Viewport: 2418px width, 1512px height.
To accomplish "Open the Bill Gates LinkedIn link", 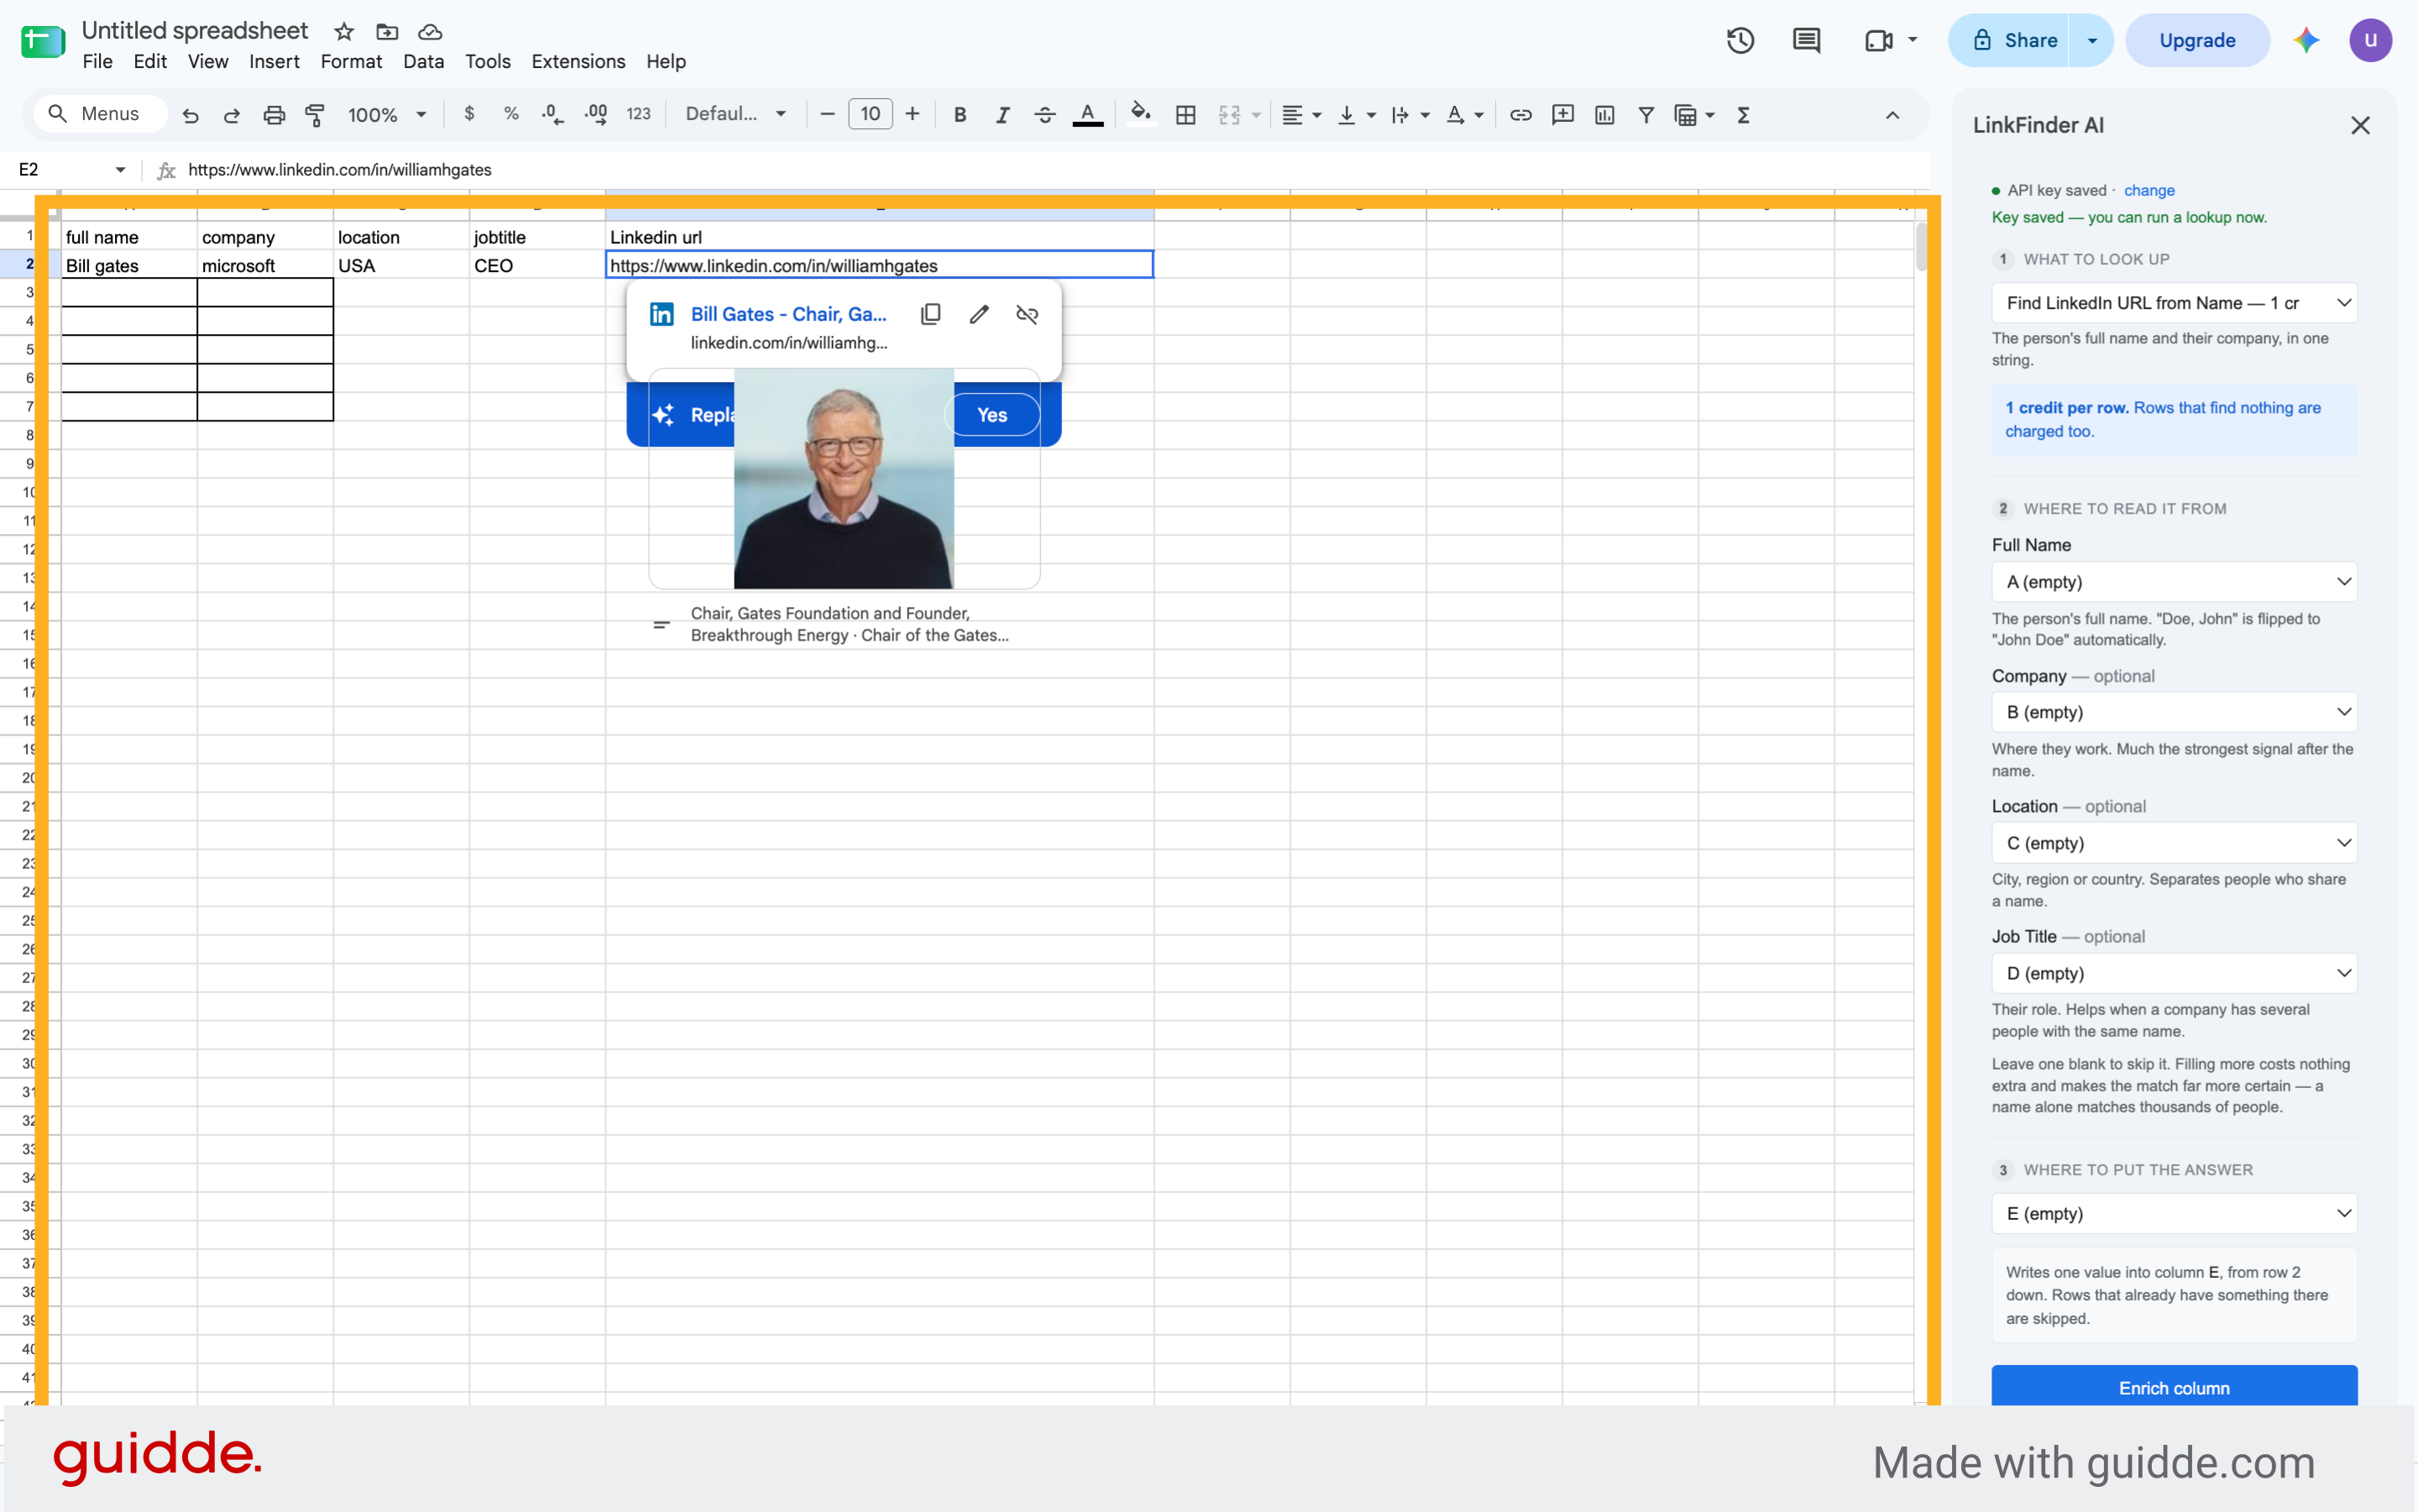I will coord(788,314).
